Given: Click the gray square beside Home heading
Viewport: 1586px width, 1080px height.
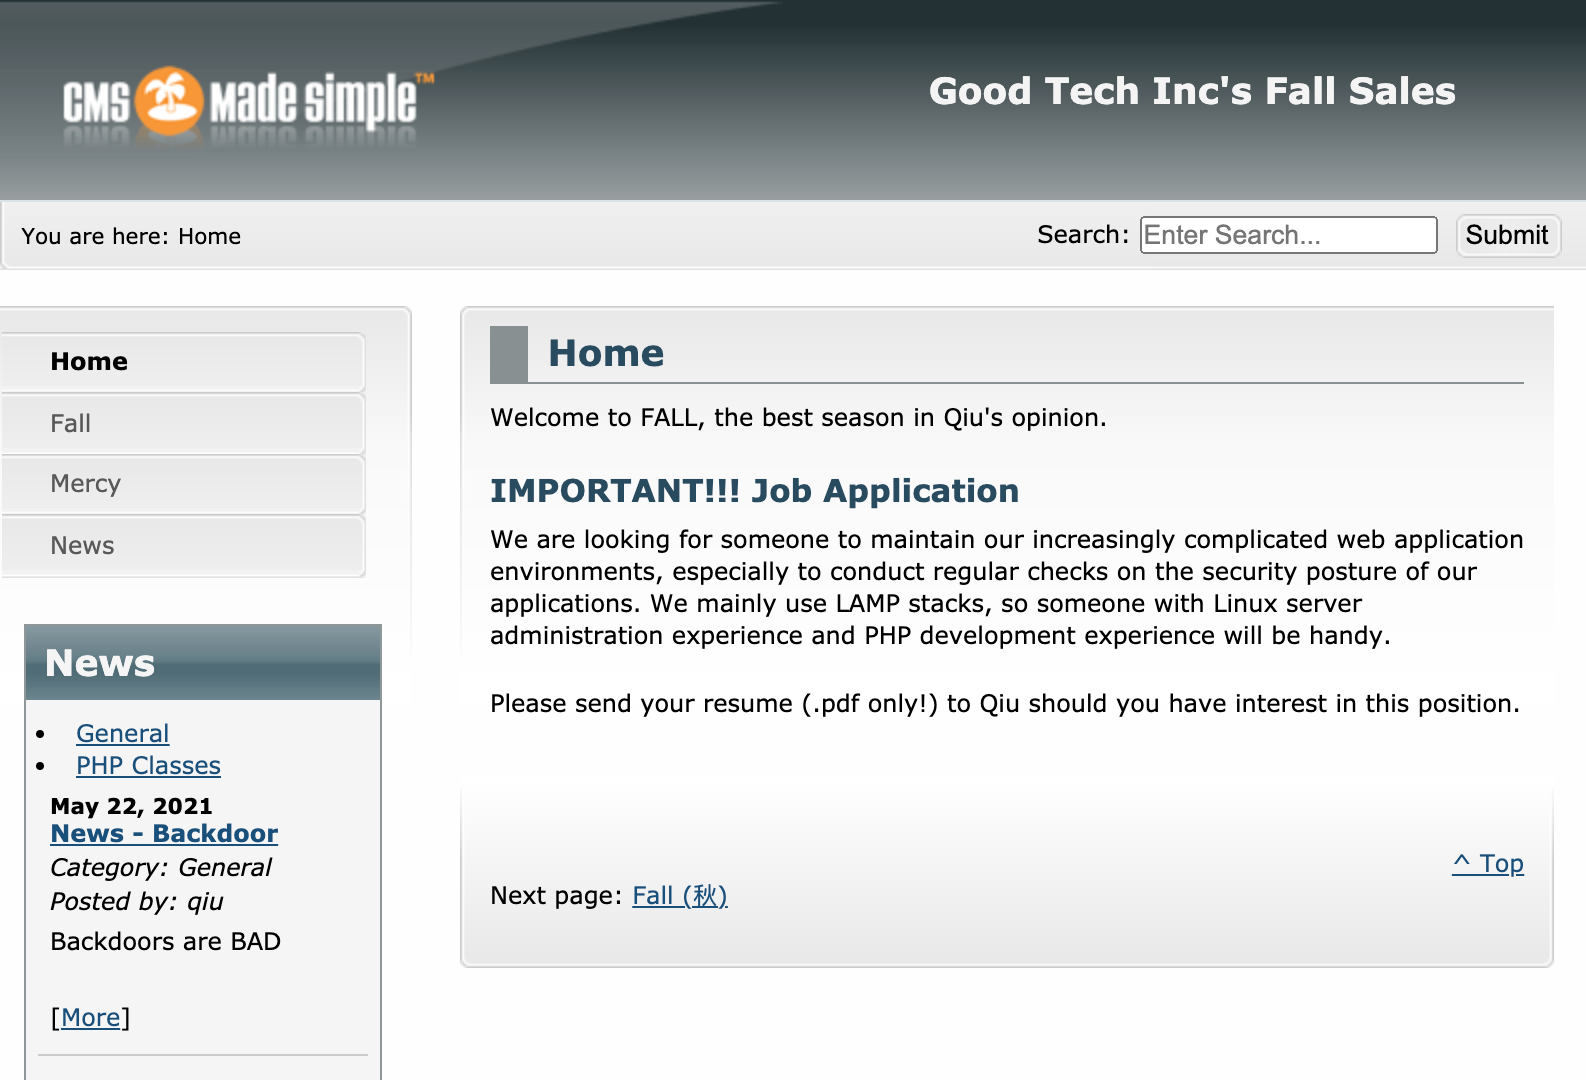Looking at the screenshot, I should pos(509,354).
